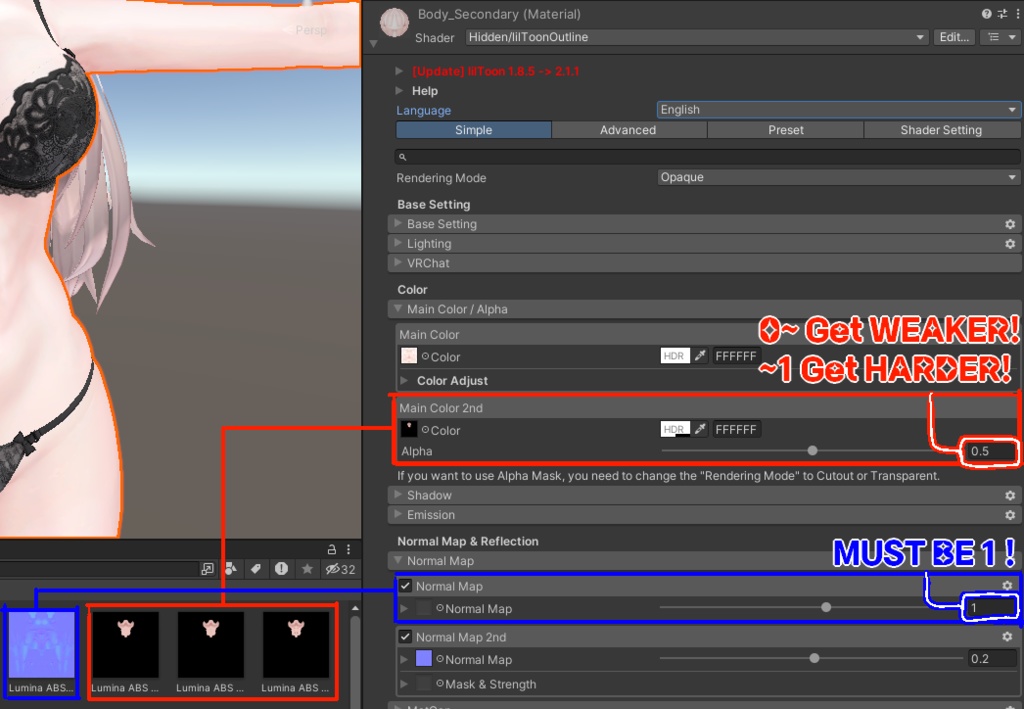Viewport: 1024px width, 709px height.
Task: Click search by import log icon
Action: pyautogui.click(x=281, y=569)
